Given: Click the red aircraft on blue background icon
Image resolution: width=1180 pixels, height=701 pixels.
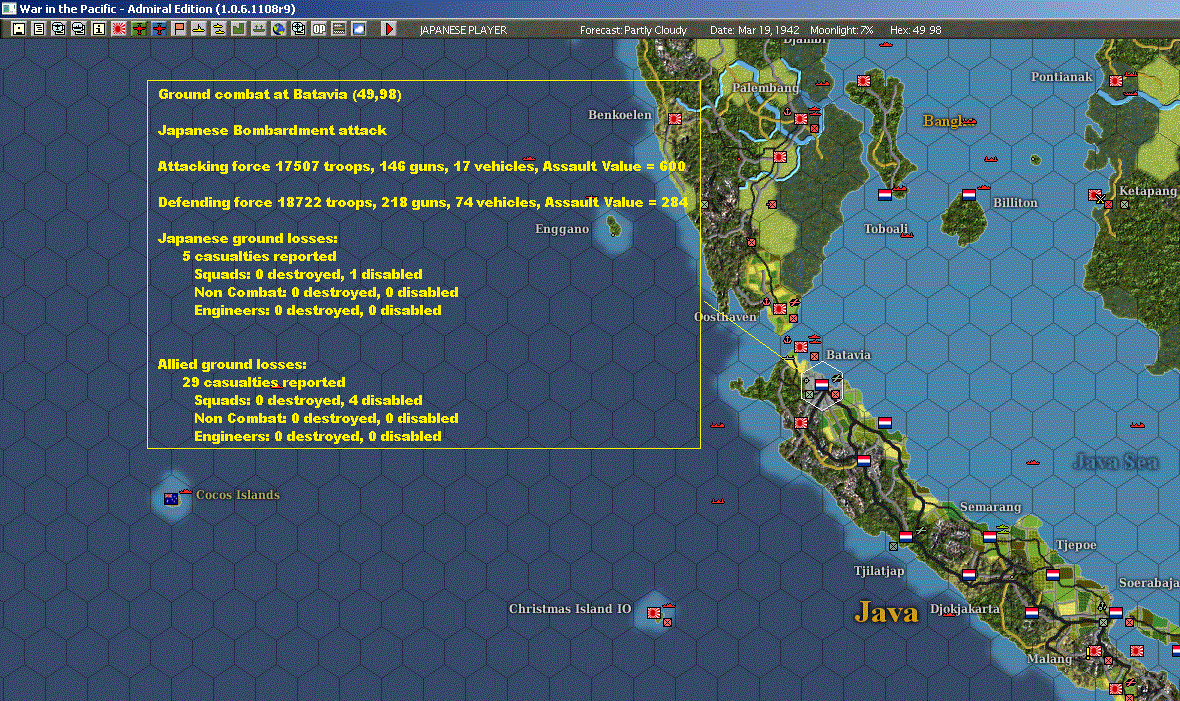Looking at the screenshot, I should [159, 29].
